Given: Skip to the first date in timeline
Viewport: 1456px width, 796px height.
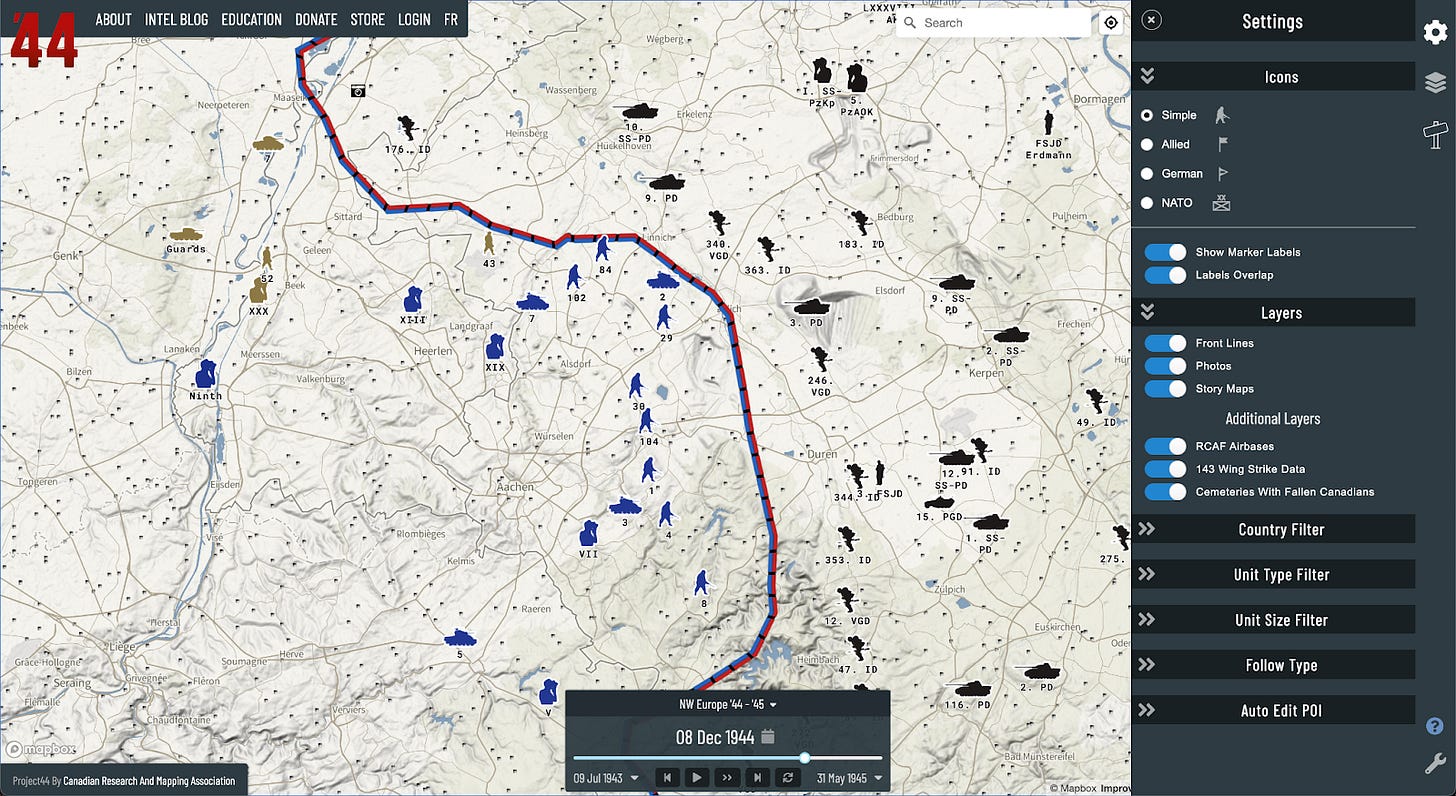Looking at the screenshot, I should [x=667, y=777].
